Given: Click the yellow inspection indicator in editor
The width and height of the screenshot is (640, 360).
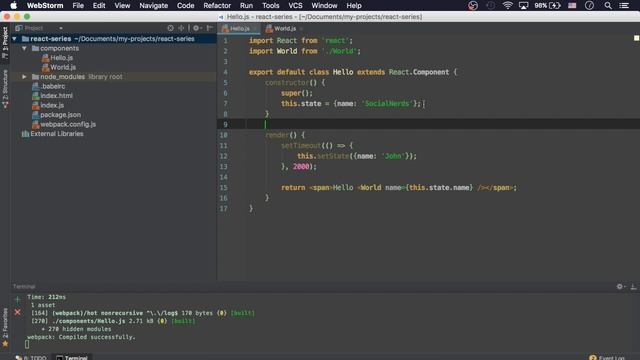Looking at the screenshot, I should click(x=636, y=38).
